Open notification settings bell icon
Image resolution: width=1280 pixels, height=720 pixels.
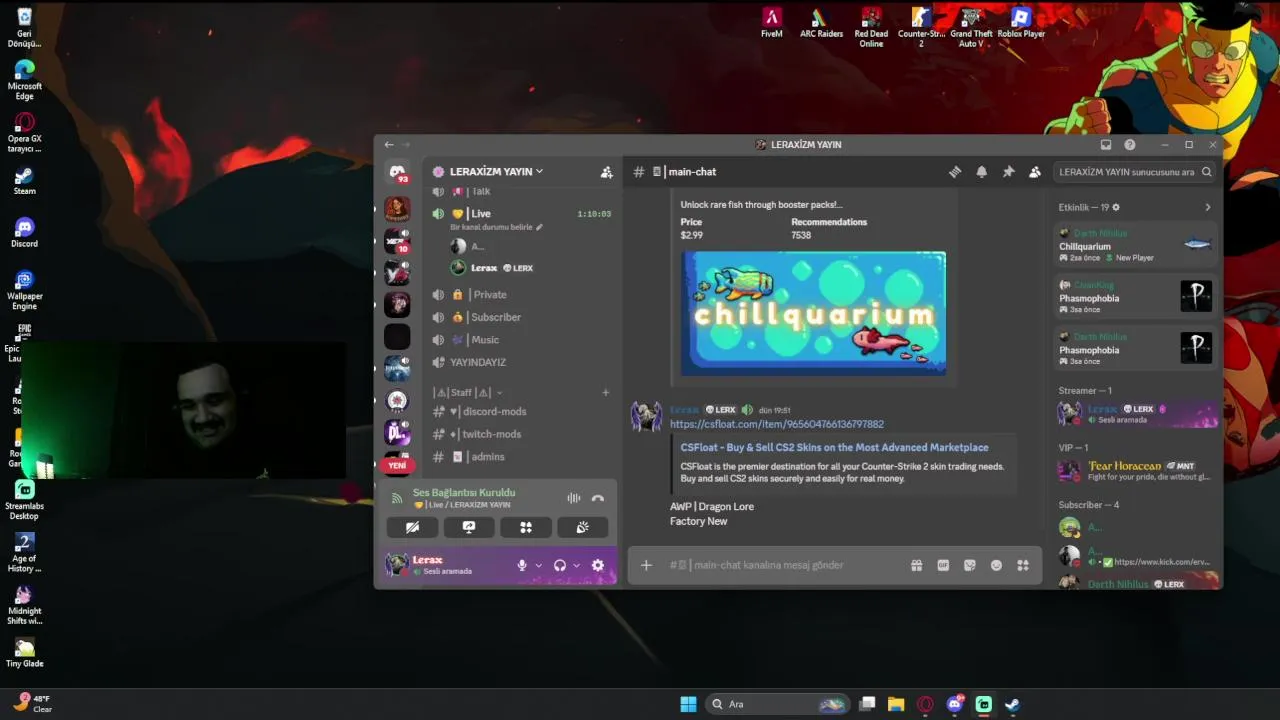(982, 172)
